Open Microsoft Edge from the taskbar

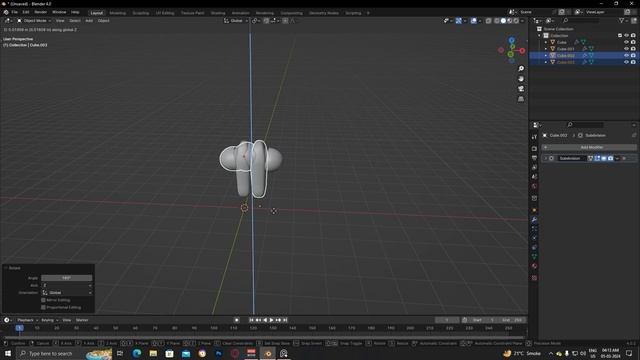137,353
